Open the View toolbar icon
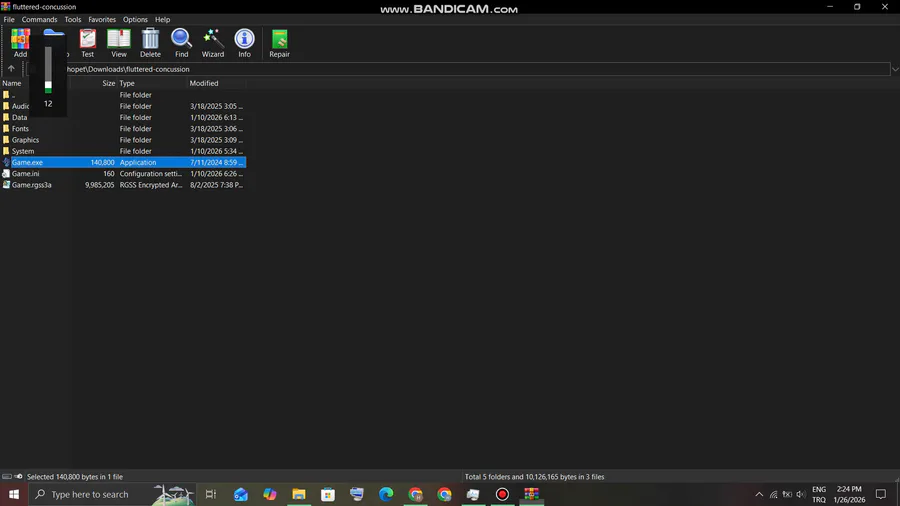Image resolution: width=900 pixels, height=506 pixels. (119, 43)
